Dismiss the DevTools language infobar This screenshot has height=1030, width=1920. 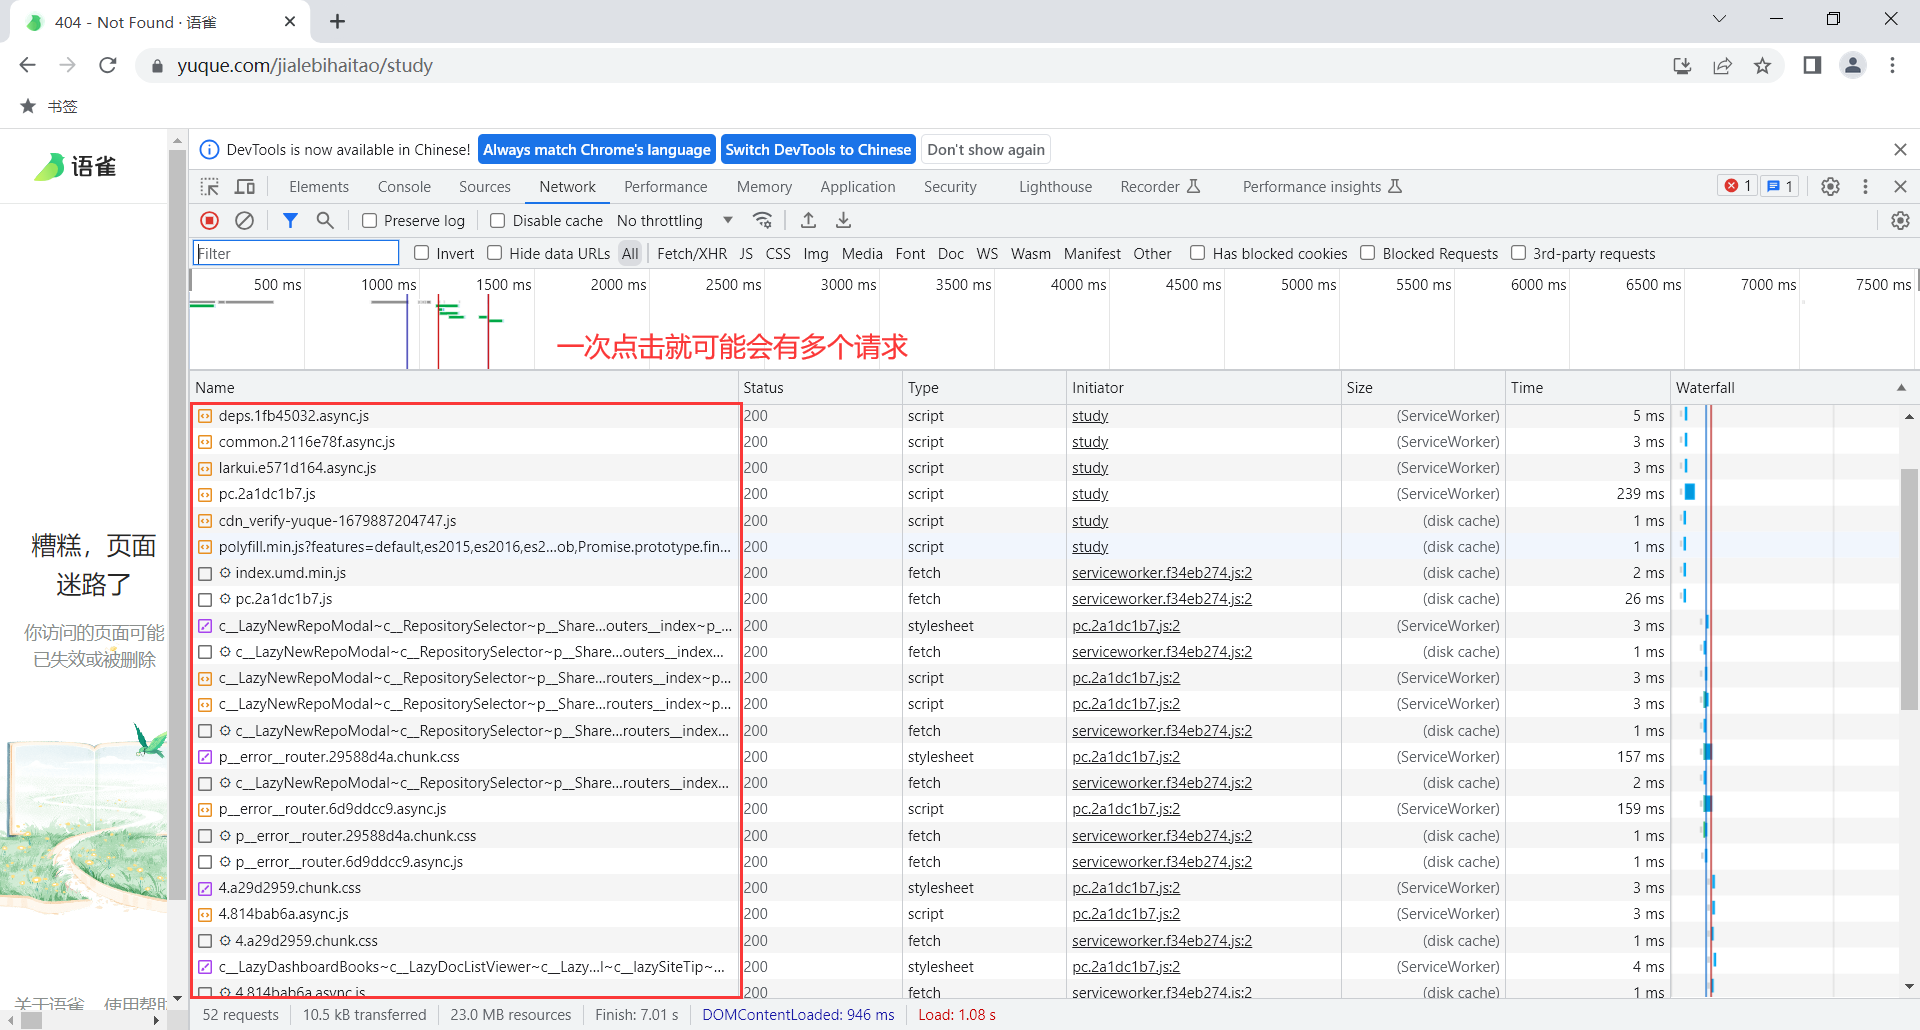point(1900,149)
